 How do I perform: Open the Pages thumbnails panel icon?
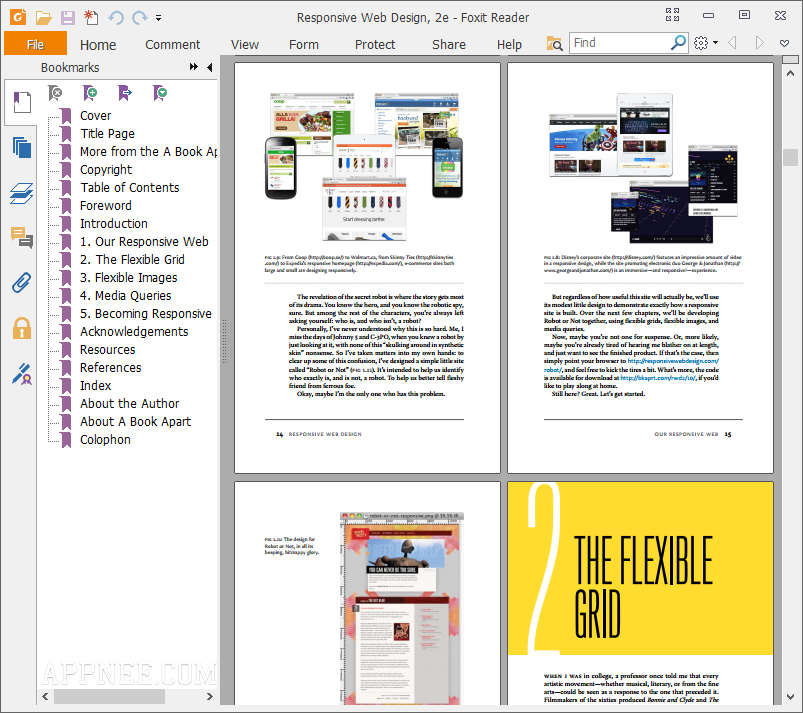22,148
